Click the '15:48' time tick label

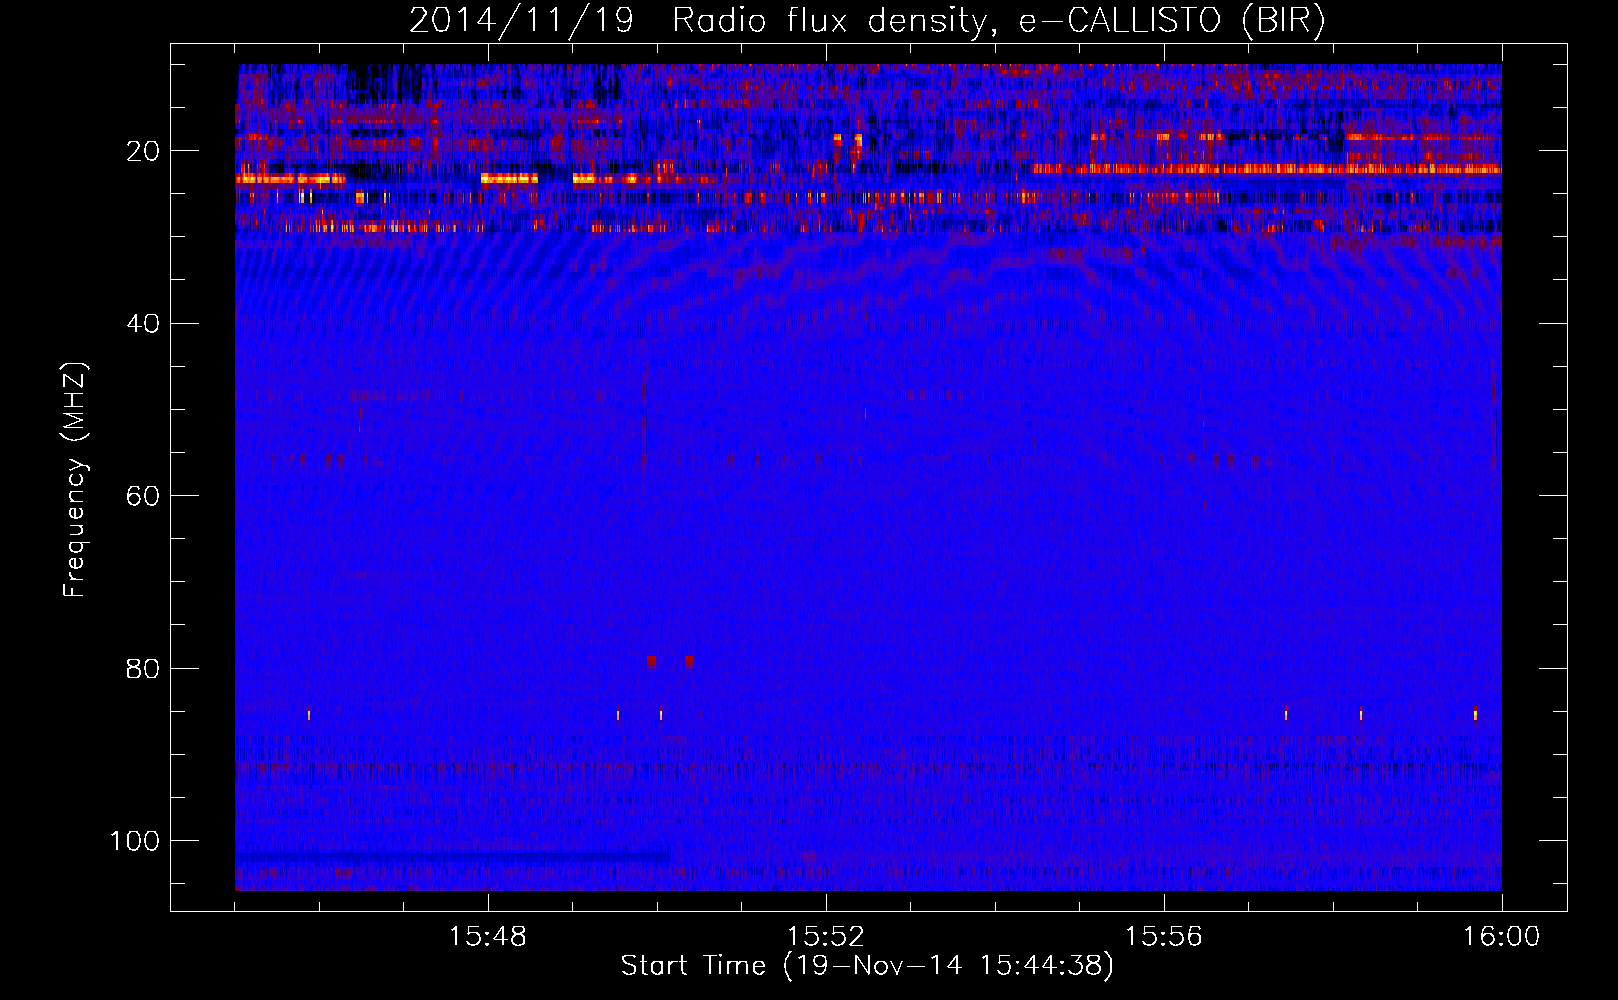click(488, 937)
